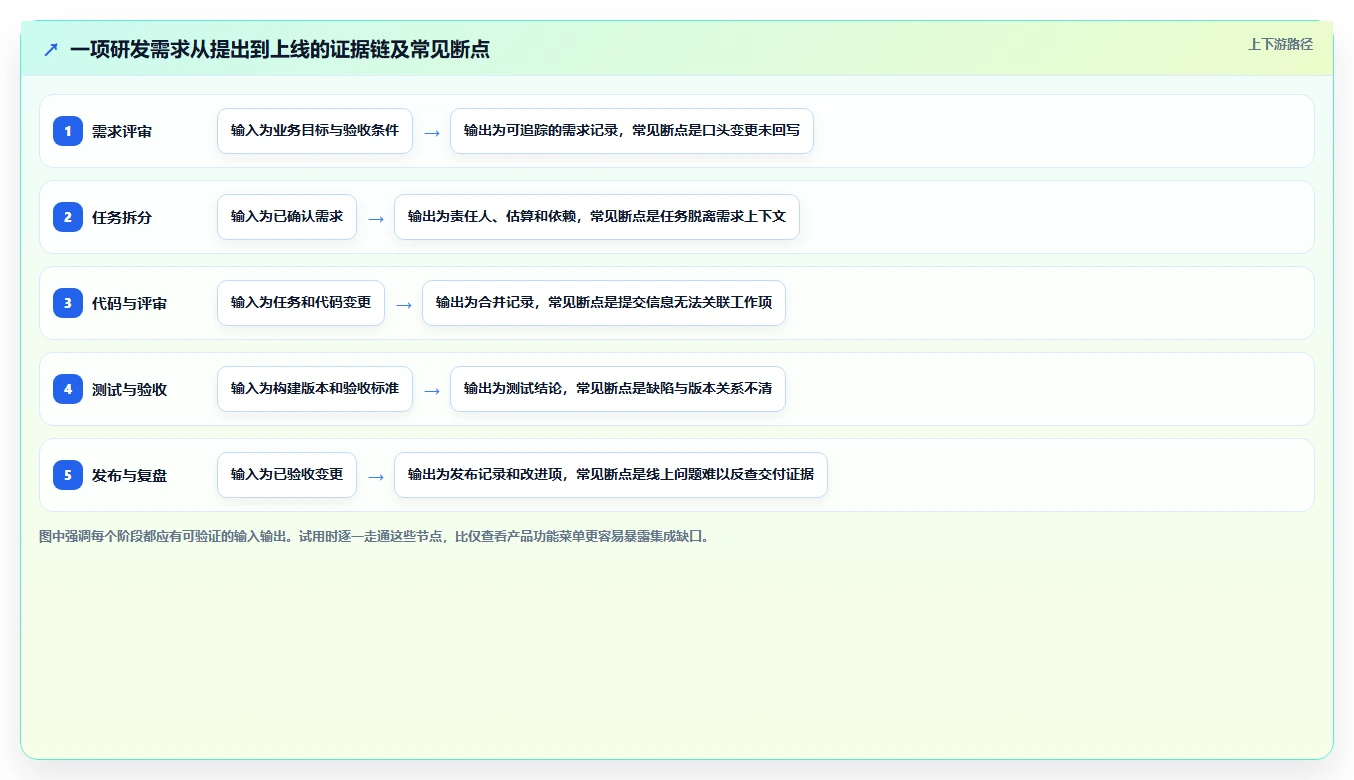This screenshot has height=780, width=1354.
Task: Click the 需求评审 stage label
Action: click(x=122, y=131)
